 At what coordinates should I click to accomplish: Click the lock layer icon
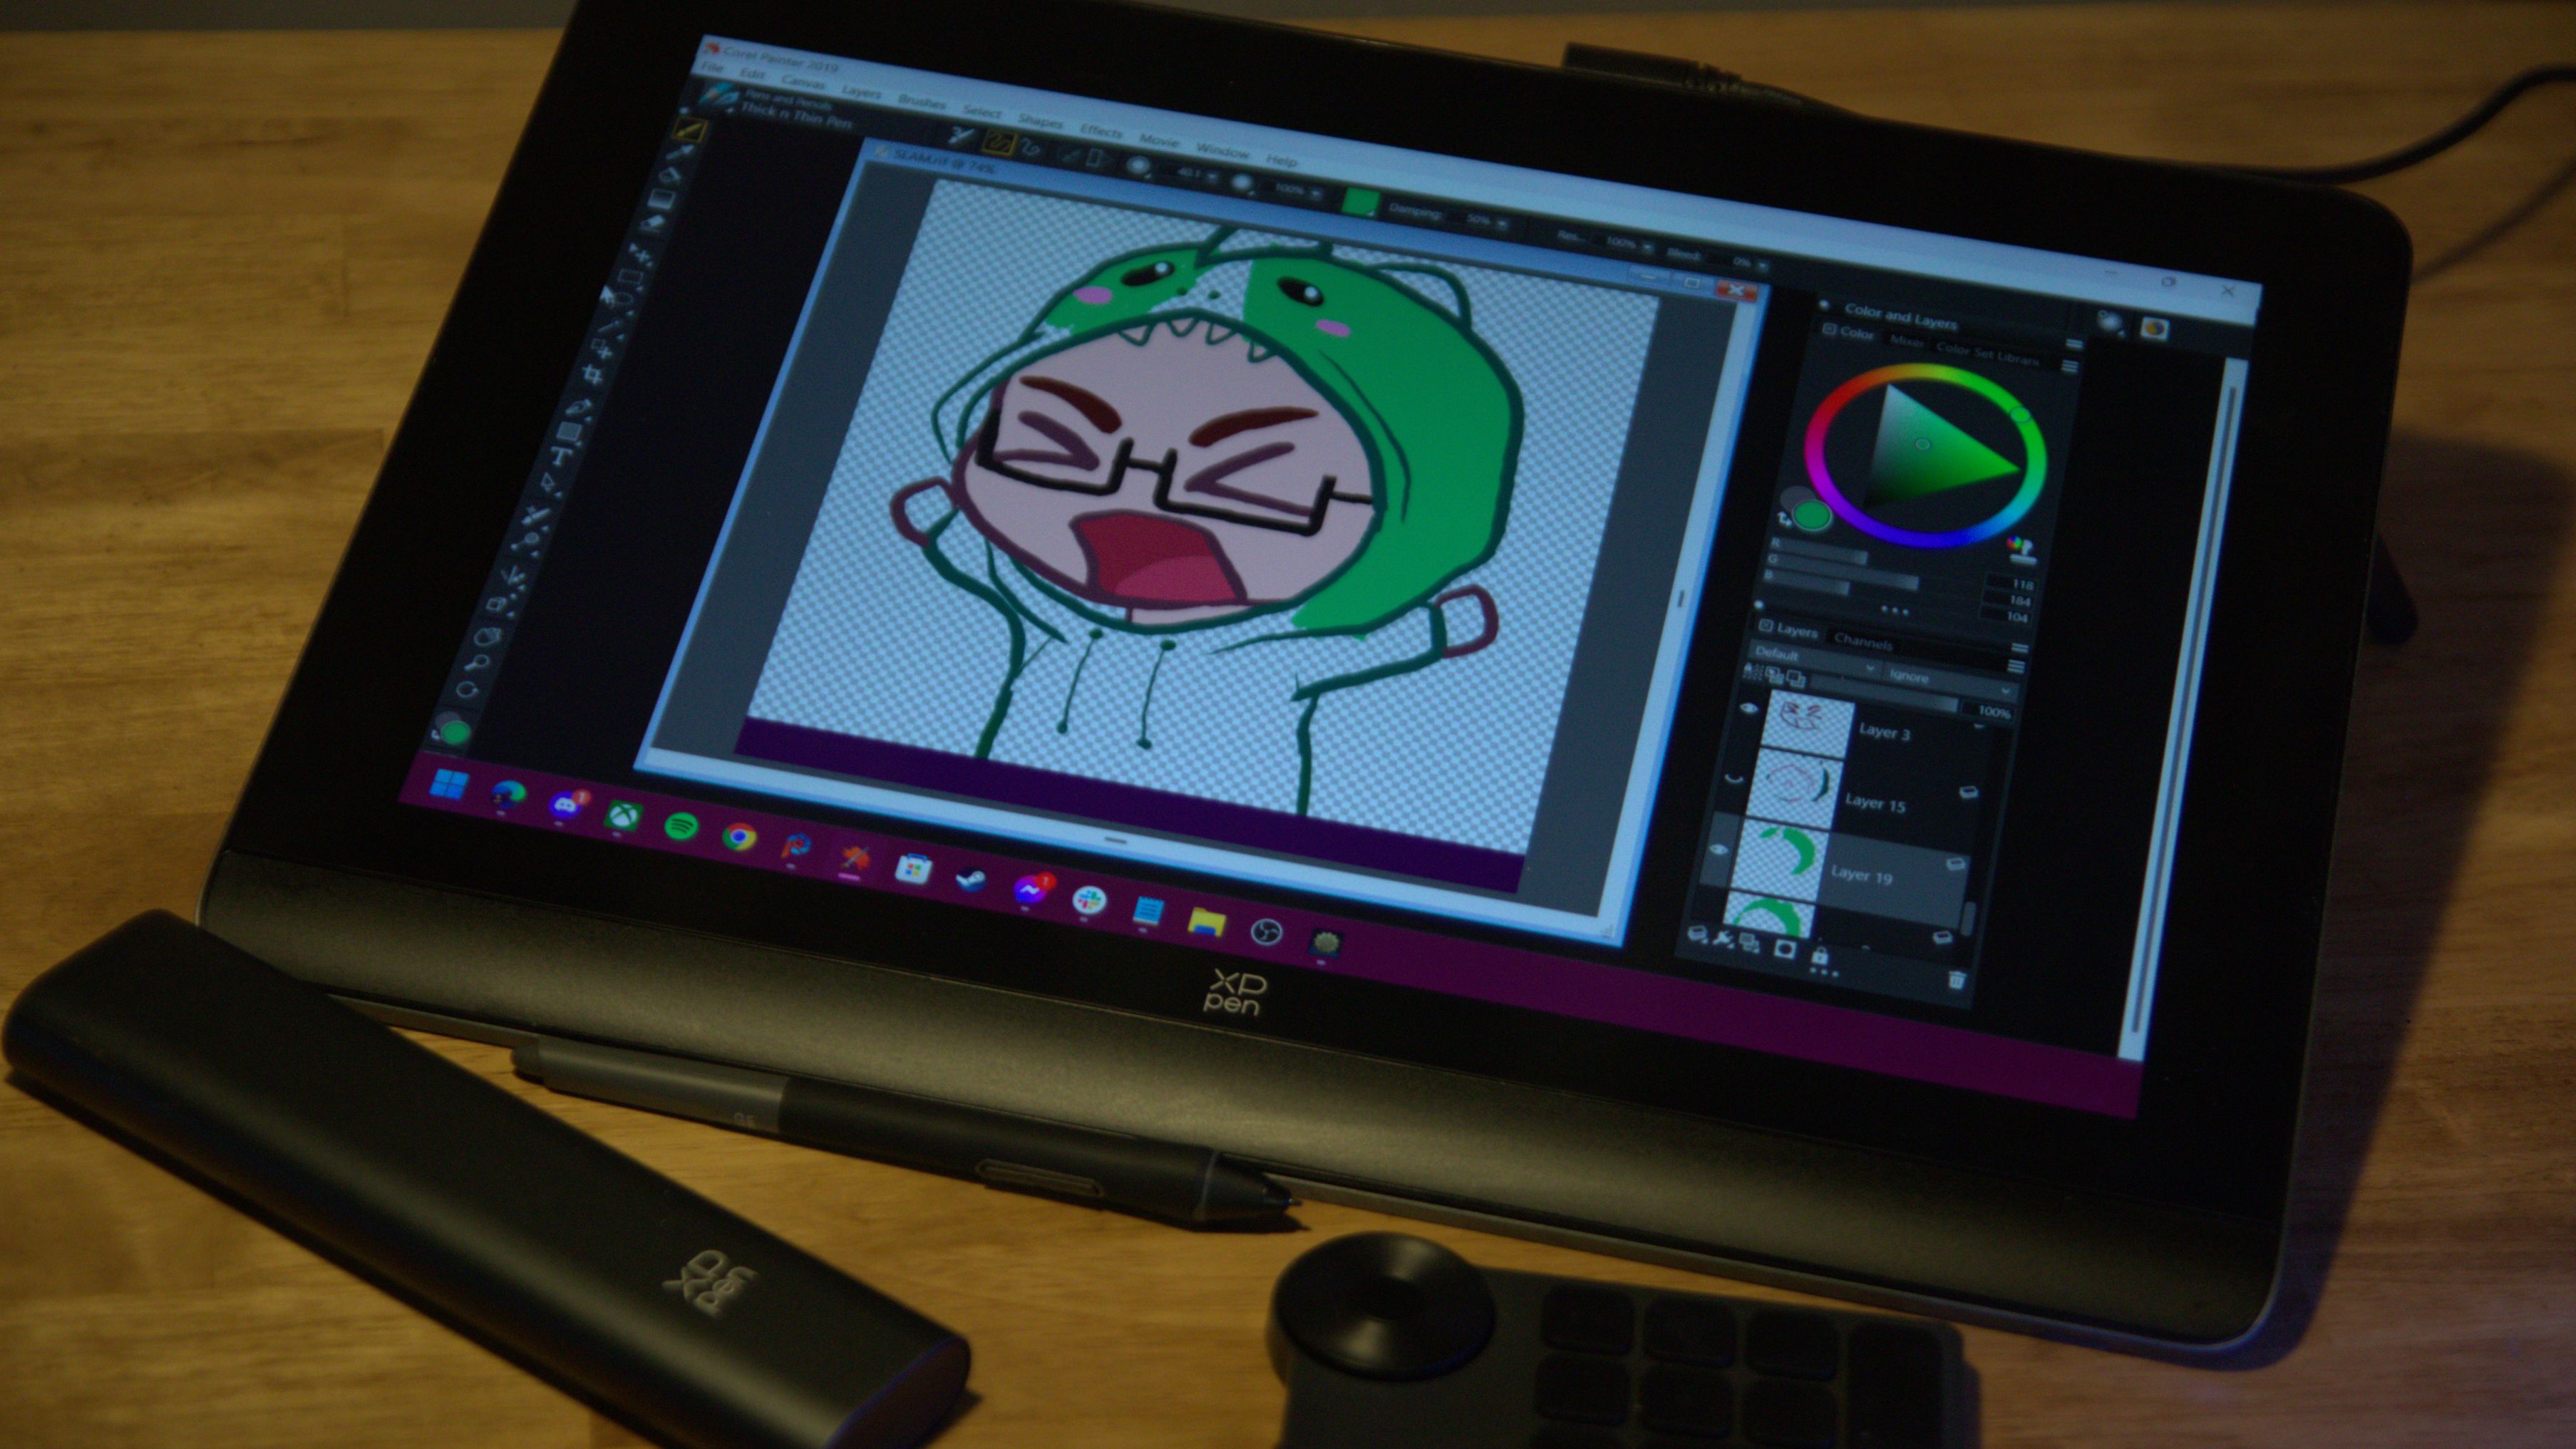1820,956
